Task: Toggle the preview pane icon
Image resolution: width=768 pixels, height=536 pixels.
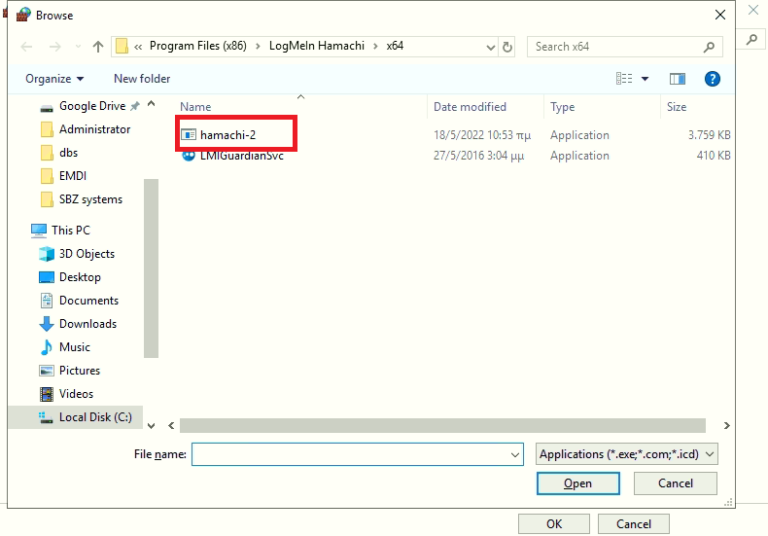Action: pyautogui.click(x=677, y=79)
